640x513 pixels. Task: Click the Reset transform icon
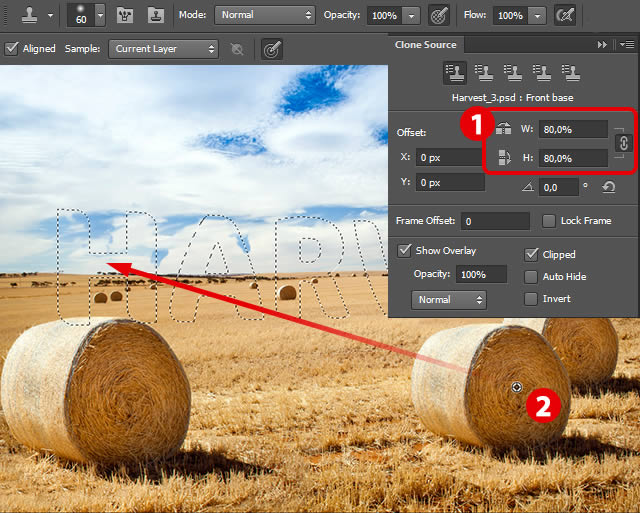pos(608,187)
